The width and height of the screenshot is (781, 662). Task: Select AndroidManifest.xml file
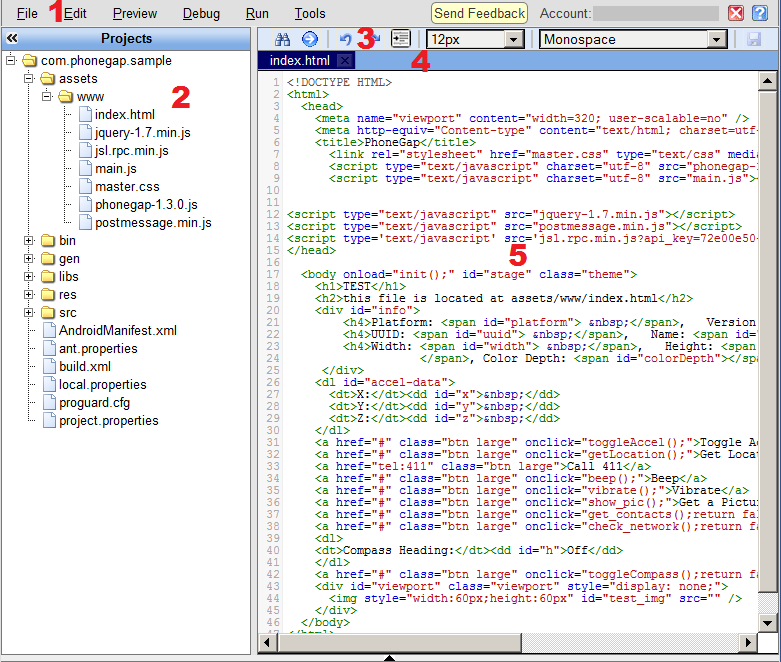118,330
